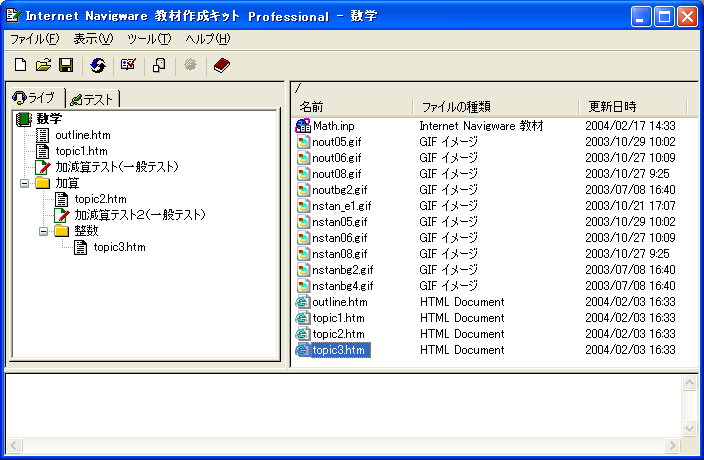Open help with the red book icon

coord(221,66)
